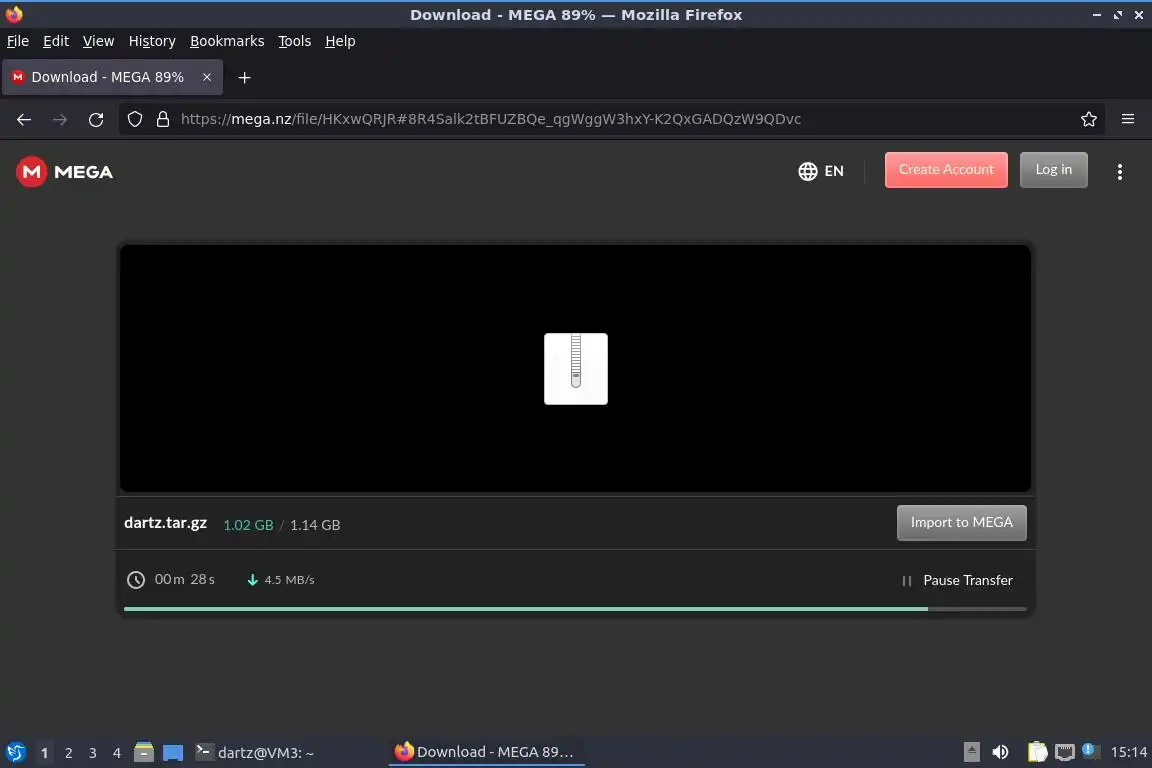Close the Download - MEGA tab
Viewport: 1152px width, 768px height.
pyautogui.click(x=207, y=77)
